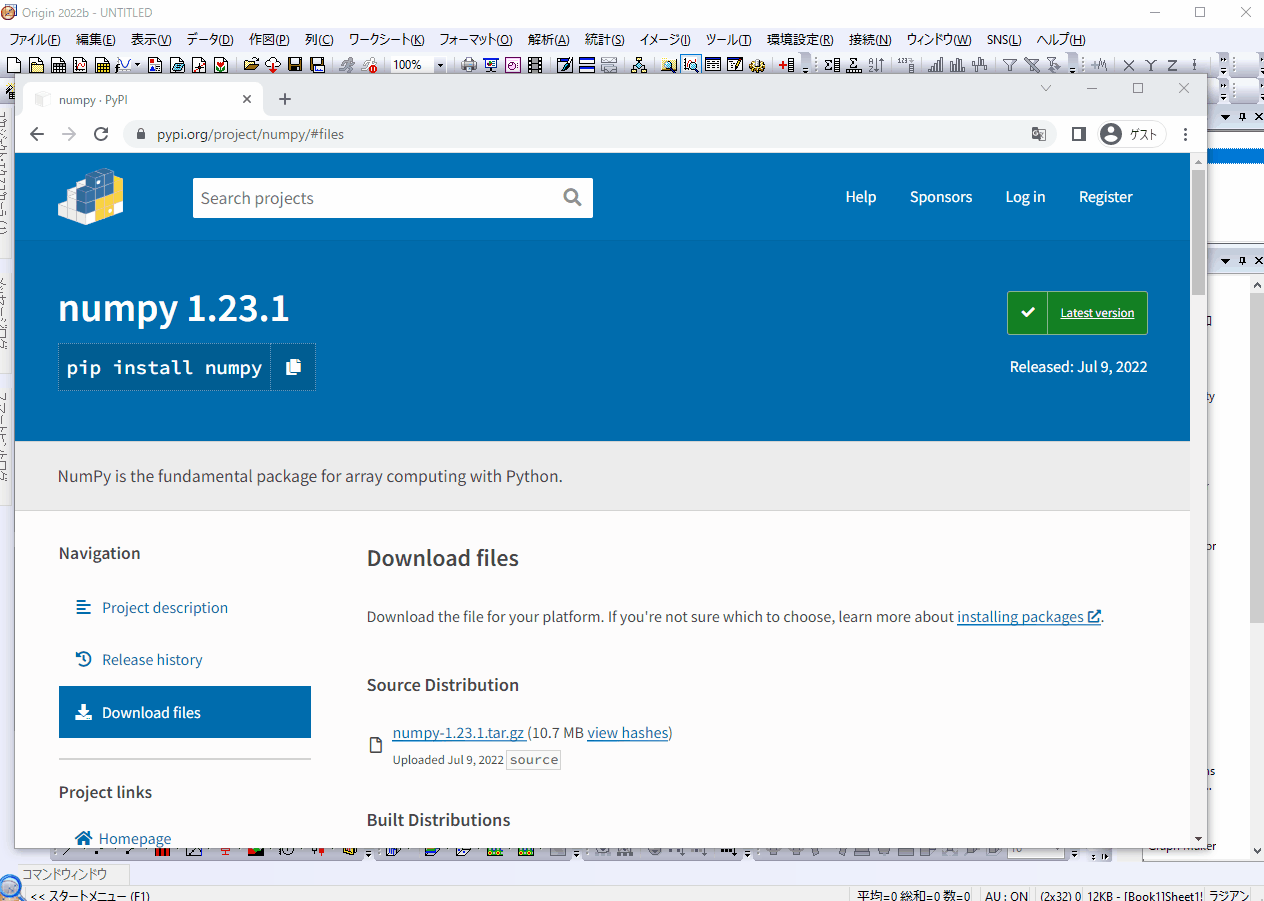Click the filmstrip video icon in Origin toolbar
This screenshot has height=901, width=1264.
[535, 65]
